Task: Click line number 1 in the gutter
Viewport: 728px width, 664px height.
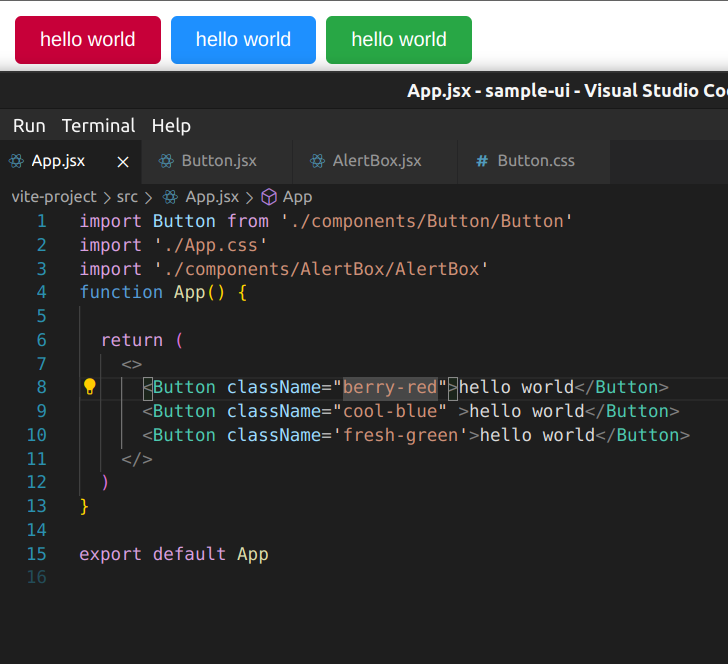Action: click(x=42, y=221)
